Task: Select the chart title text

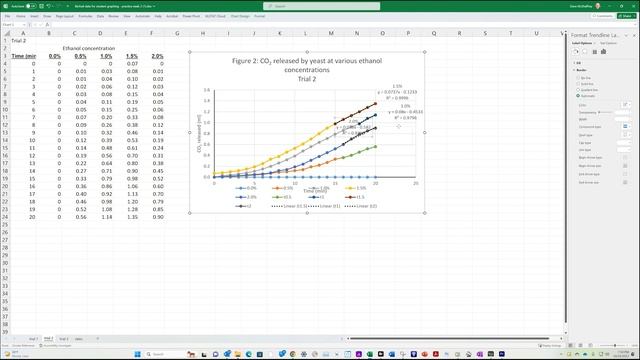Action: pyautogui.click(x=307, y=70)
